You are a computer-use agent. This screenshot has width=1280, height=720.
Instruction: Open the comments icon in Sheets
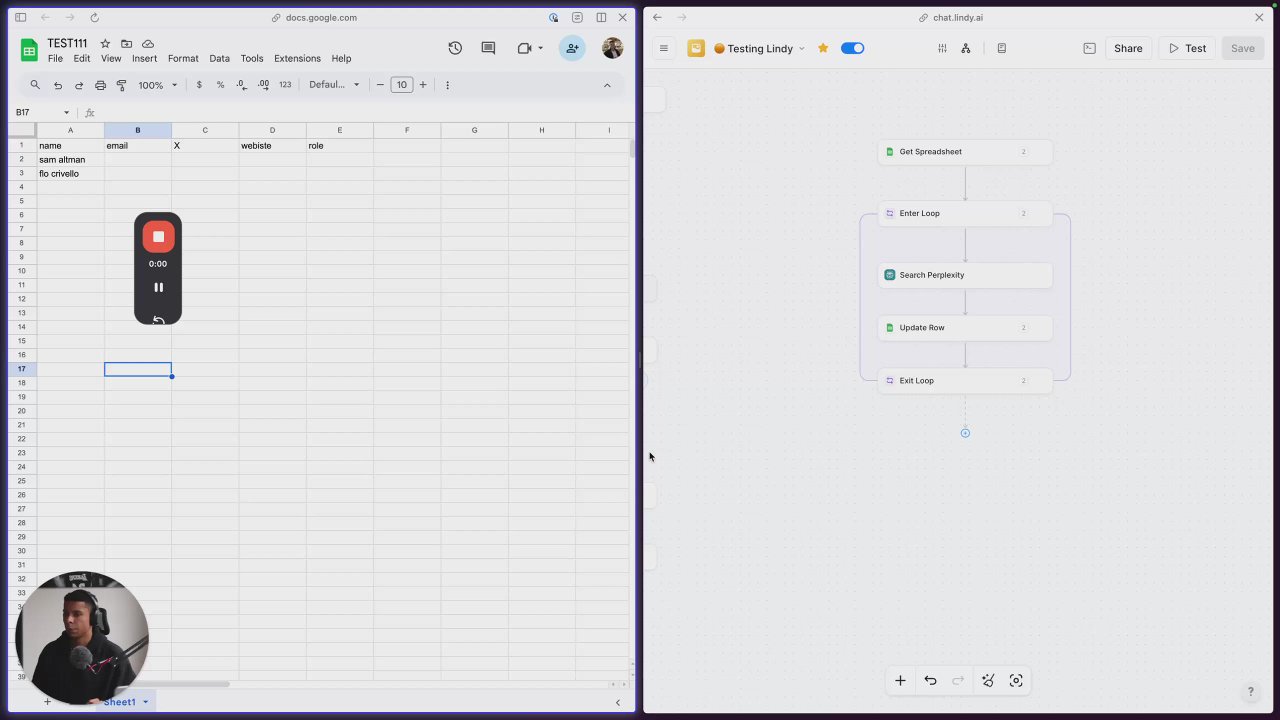coord(488,48)
